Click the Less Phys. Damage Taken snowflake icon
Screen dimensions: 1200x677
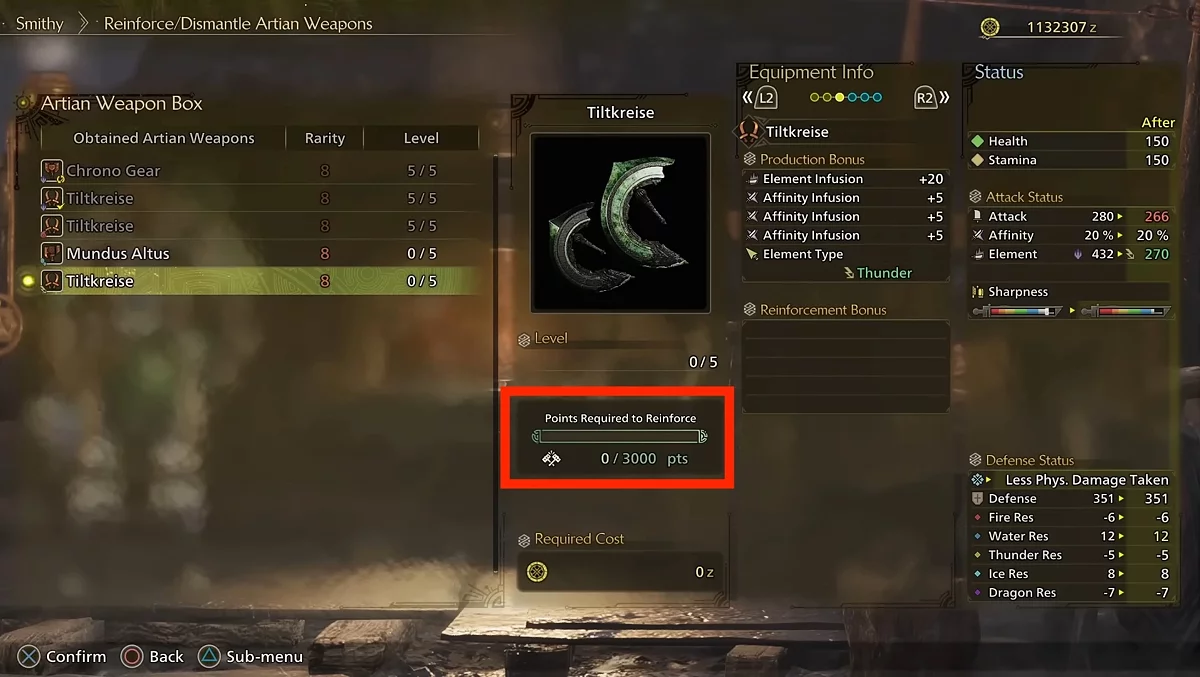point(979,480)
